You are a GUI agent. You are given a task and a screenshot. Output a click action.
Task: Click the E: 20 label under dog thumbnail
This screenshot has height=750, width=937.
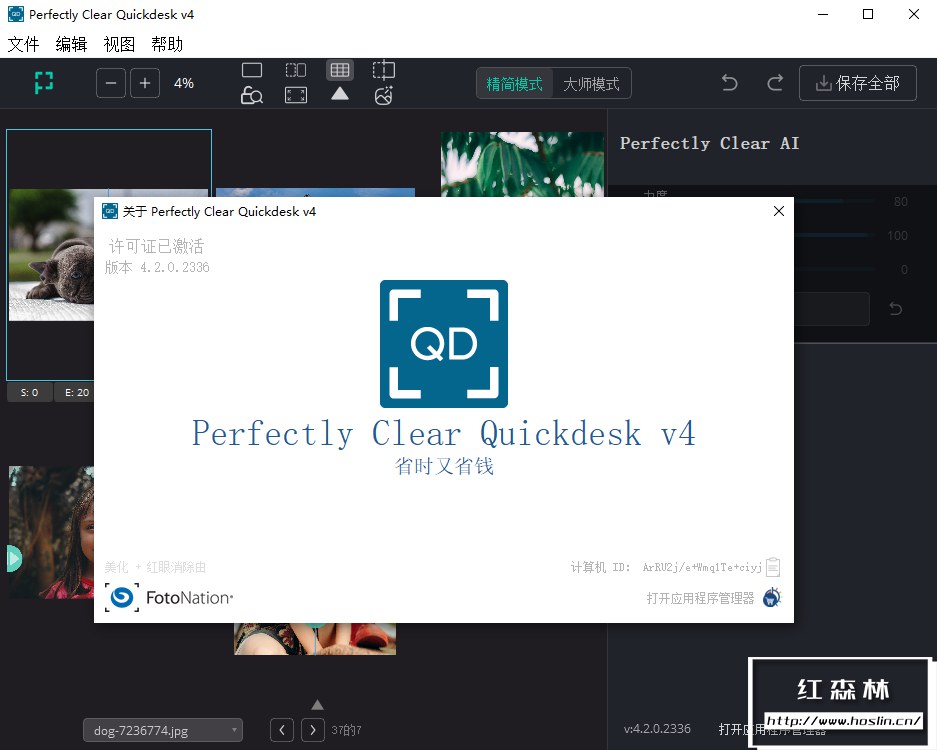click(x=75, y=393)
